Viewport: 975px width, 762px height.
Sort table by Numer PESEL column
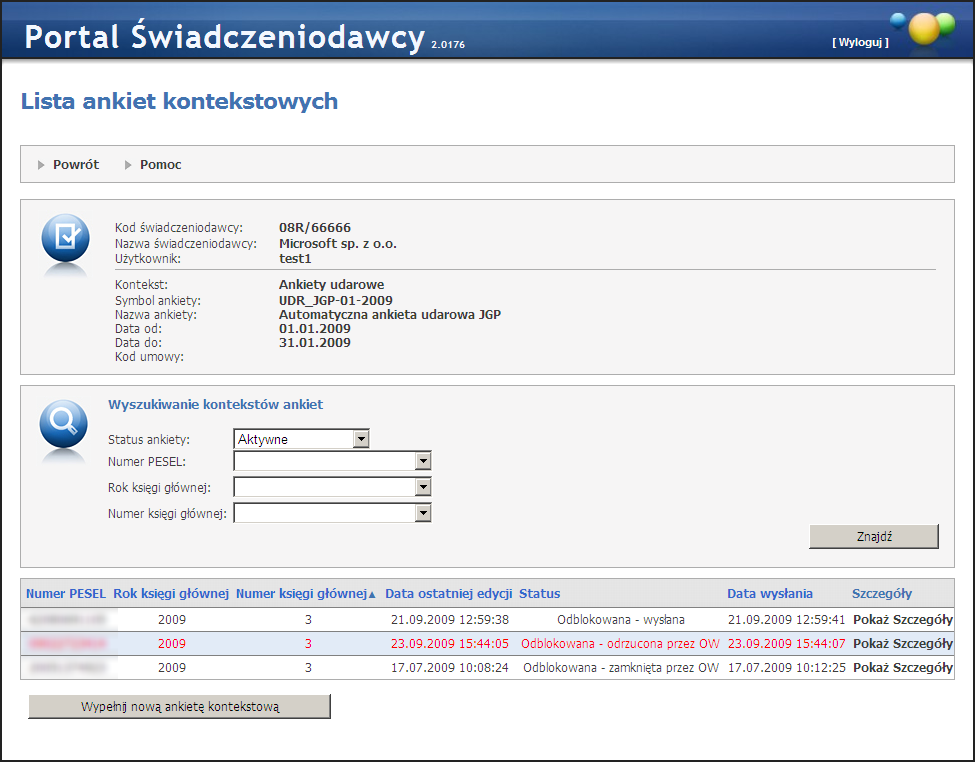pyautogui.click(x=66, y=593)
